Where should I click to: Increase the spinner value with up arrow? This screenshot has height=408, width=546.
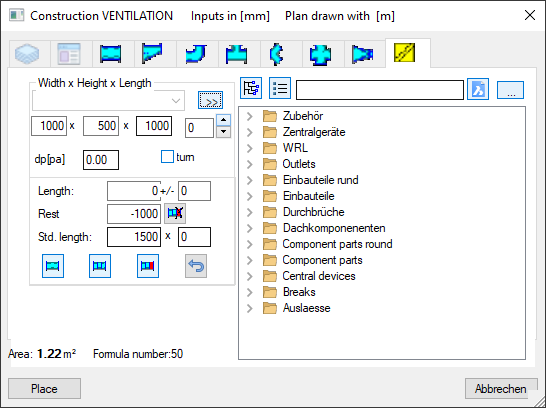click(224, 120)
